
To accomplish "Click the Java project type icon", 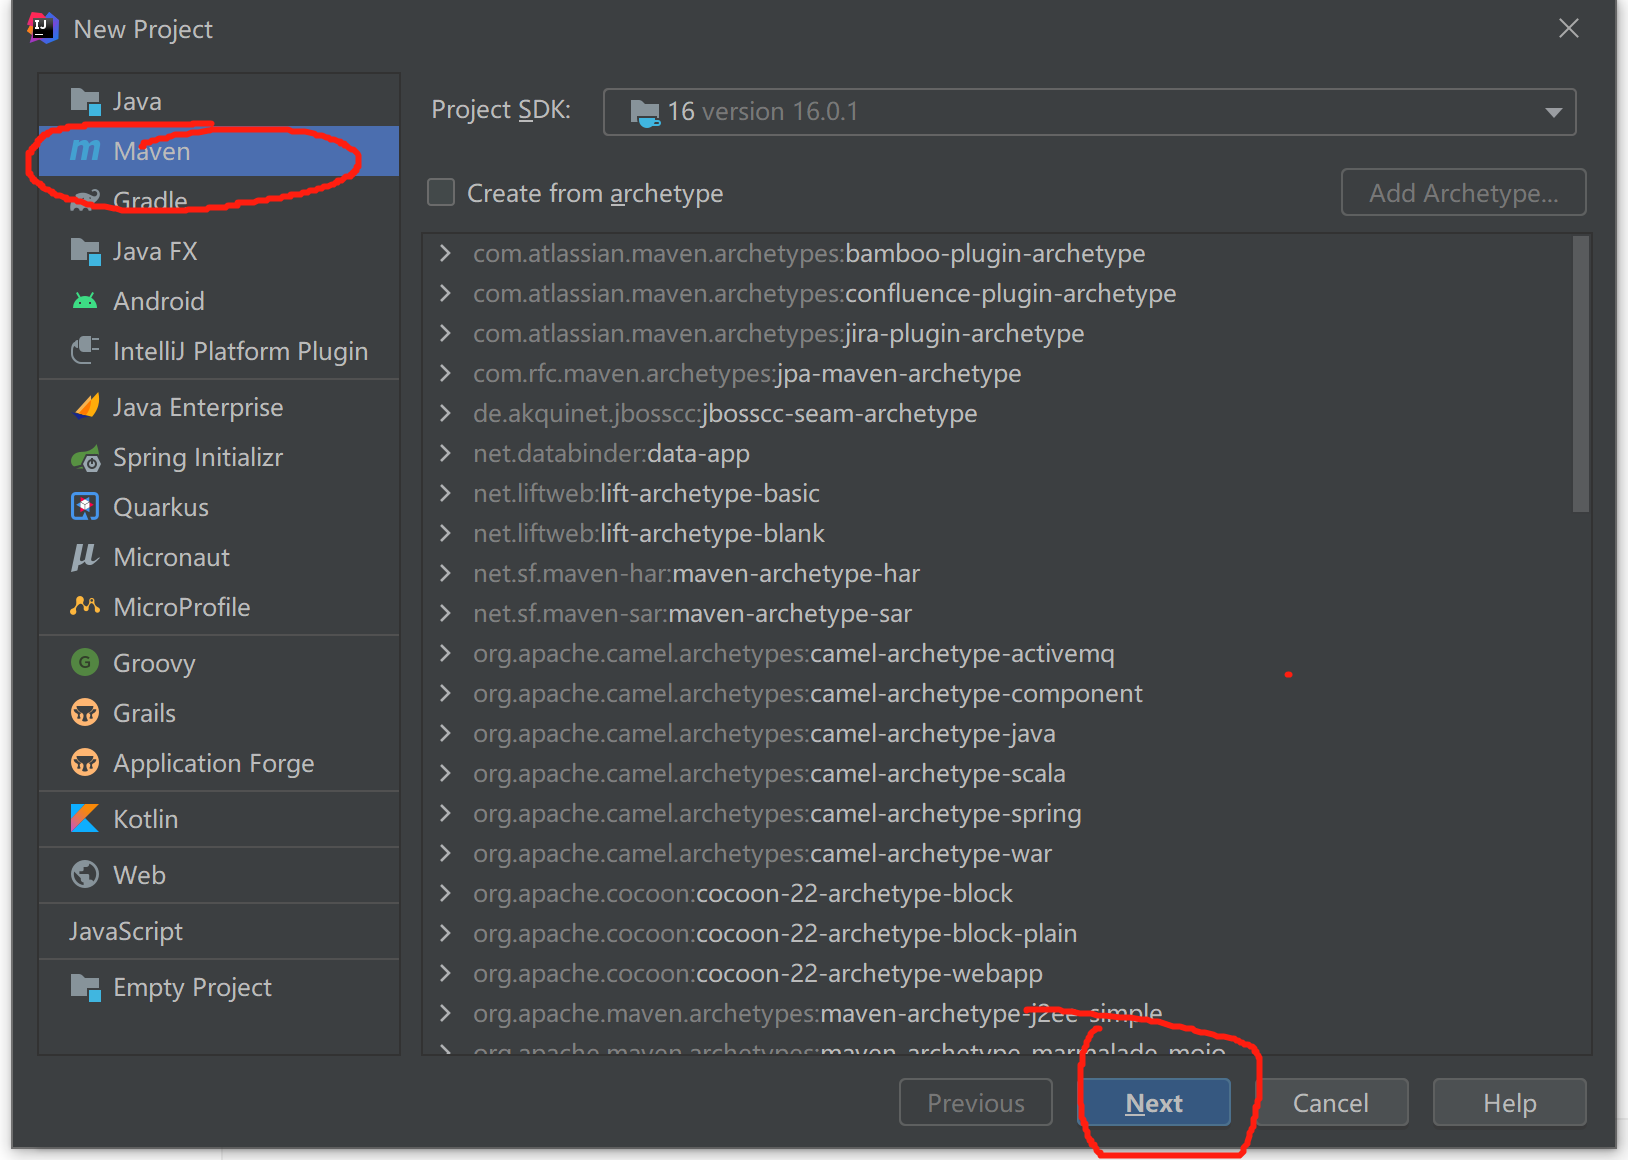I will tap(86, 102).
